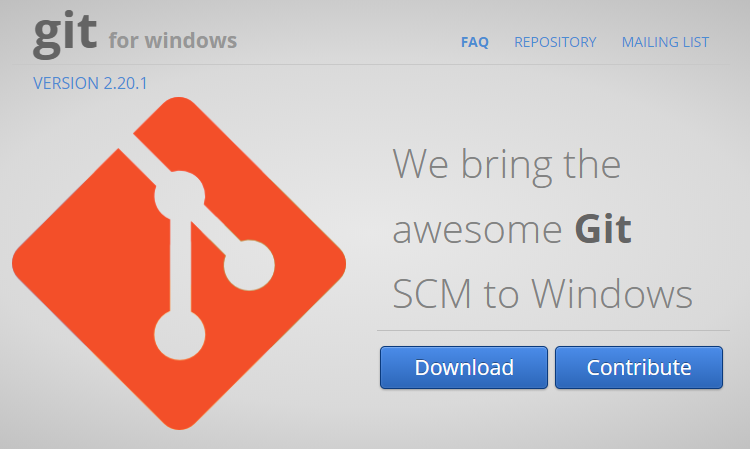This screenshot has height=449, width=750.
Task: Click the divider line above Download button
Action: click(x=553, y=330)
